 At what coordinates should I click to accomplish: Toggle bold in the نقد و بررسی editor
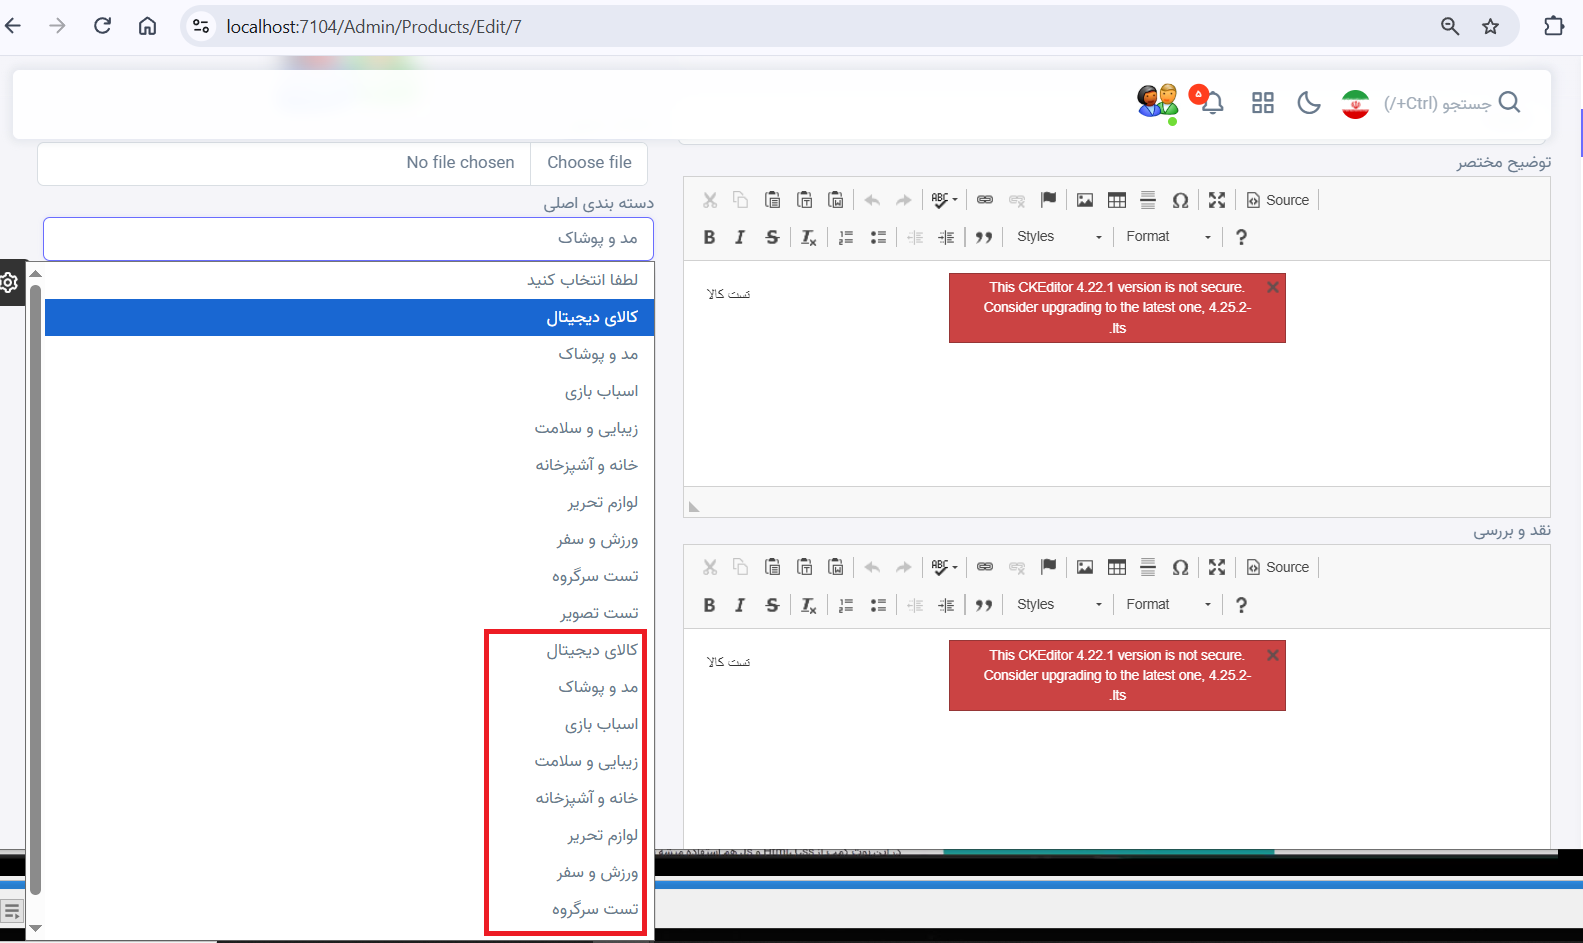709,605
